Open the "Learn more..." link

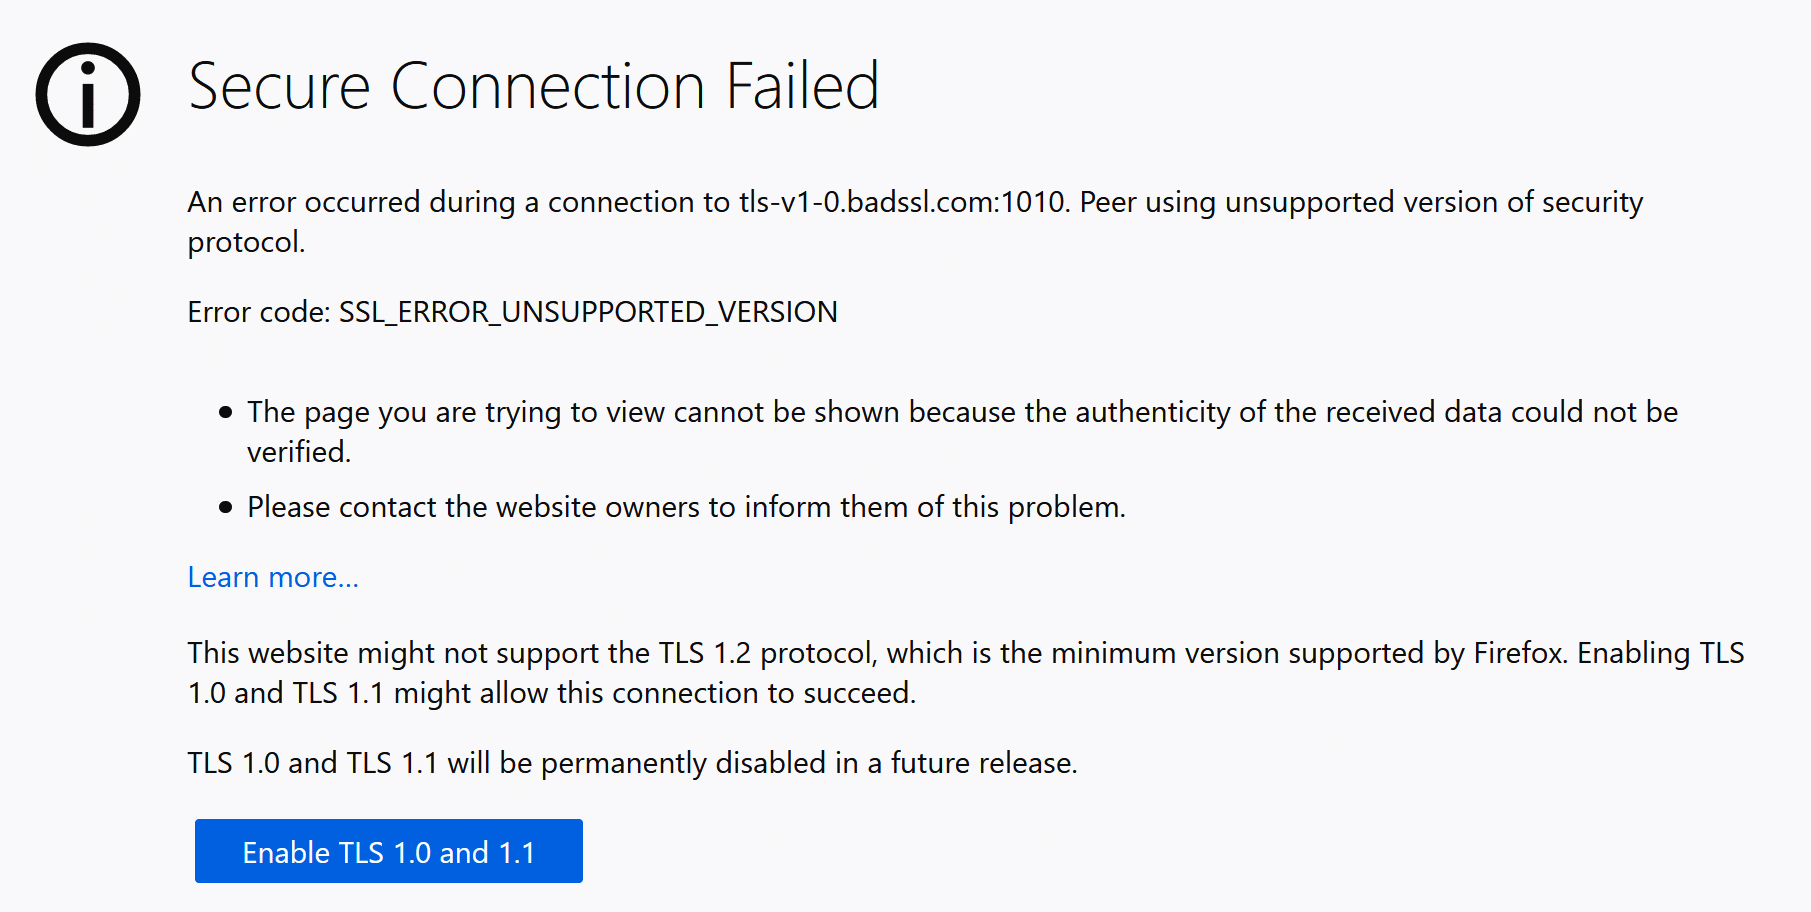(273, 577)
